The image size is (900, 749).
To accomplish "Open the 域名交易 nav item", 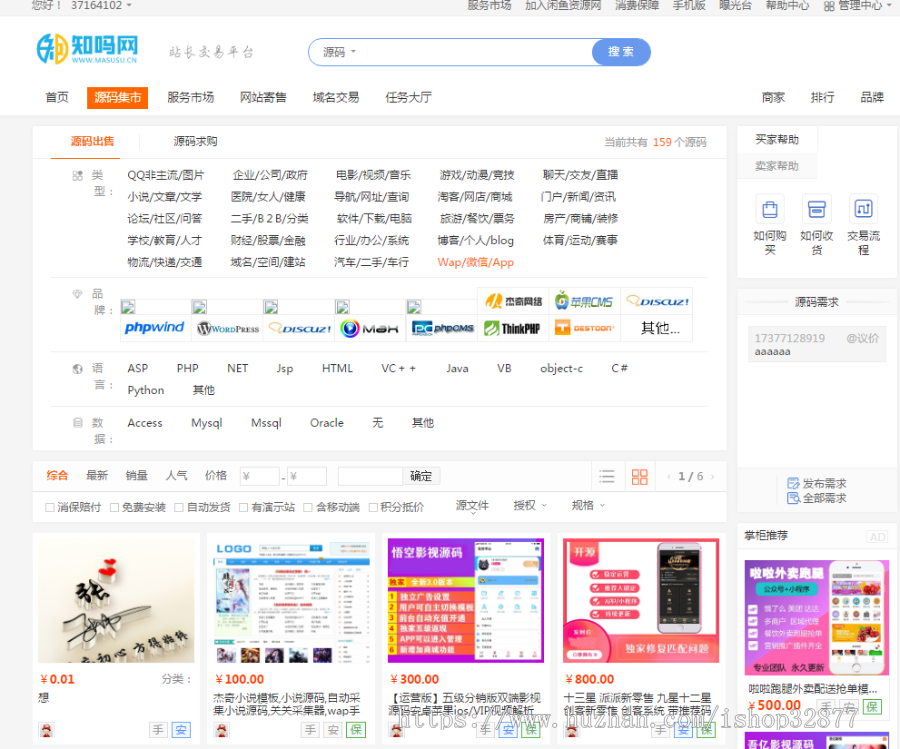I will tap(336, 98).
